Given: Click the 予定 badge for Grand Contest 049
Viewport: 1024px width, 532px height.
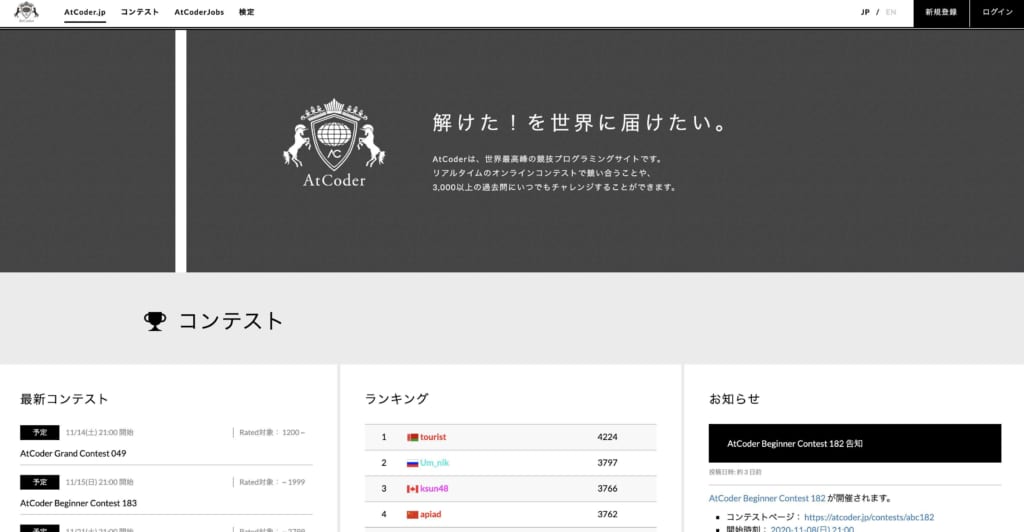Looking at the screenshot, I should coord(40,432).
